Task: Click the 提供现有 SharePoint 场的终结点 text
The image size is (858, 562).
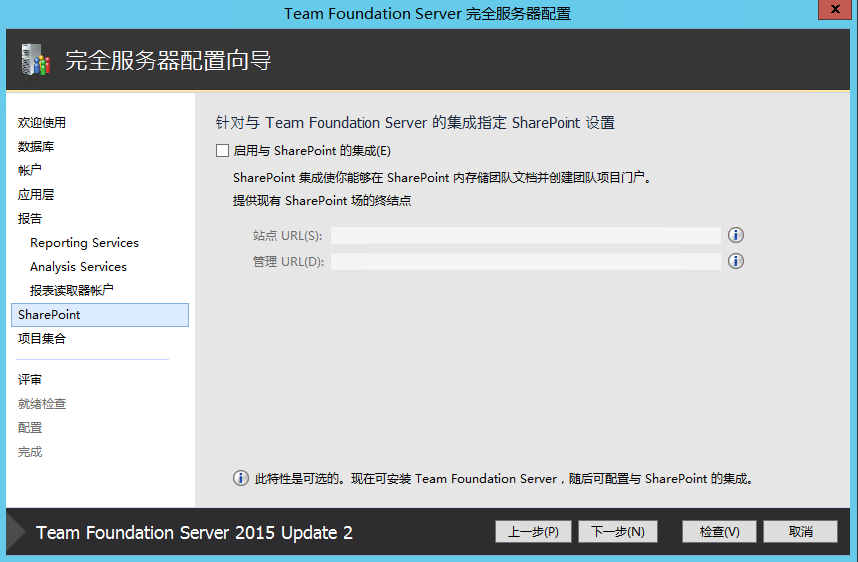Action: tap(322, 201)
